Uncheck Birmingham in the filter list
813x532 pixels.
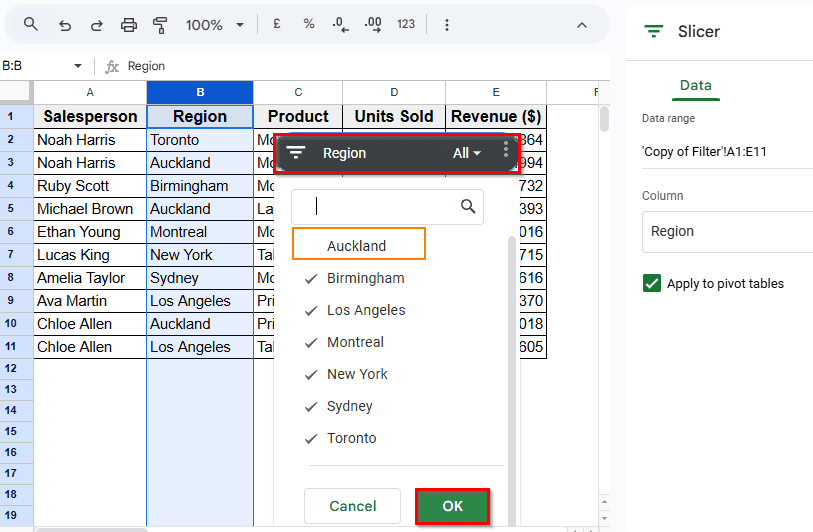(x=365, y=278)
